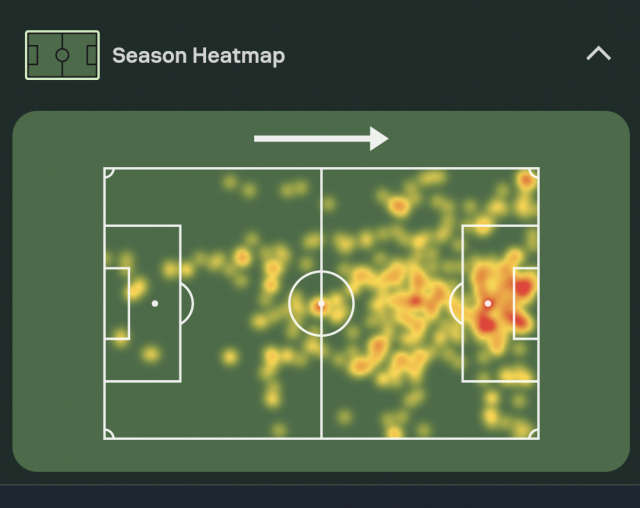This screenshot has height=508, width=640.
Task: Click the red hotspot between center circle and right box
Action: tap(415, 300)
